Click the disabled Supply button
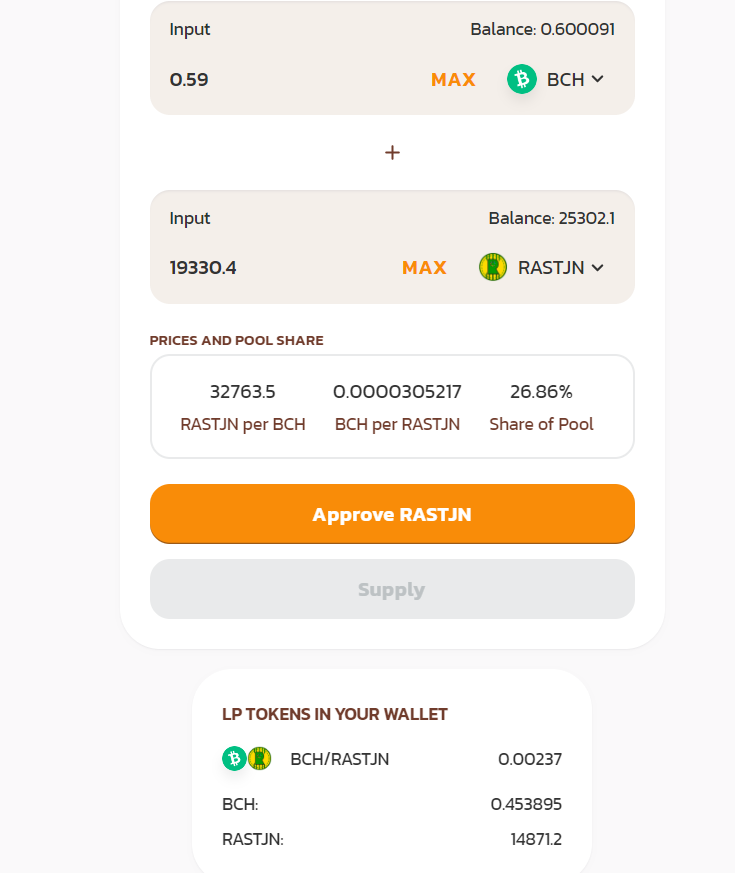 point(393,589)
